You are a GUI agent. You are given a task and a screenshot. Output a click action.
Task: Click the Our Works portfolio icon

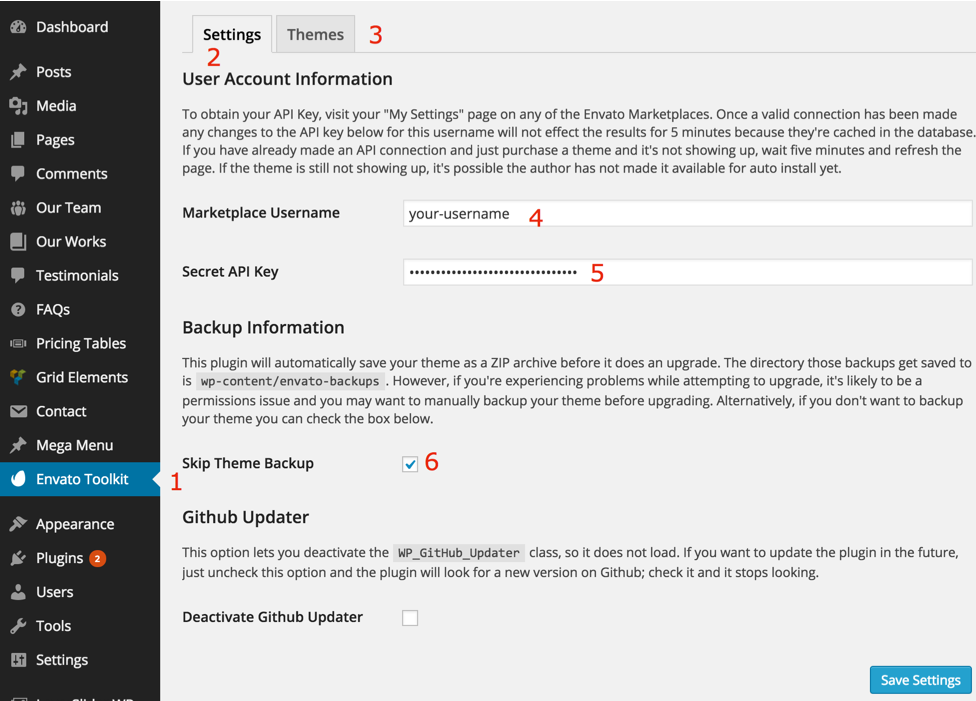click(x=19, y=242)
